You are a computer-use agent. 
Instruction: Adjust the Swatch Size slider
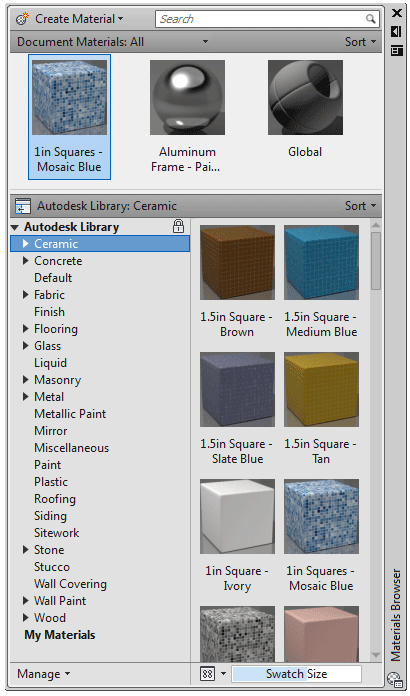(x=296, y=674)
